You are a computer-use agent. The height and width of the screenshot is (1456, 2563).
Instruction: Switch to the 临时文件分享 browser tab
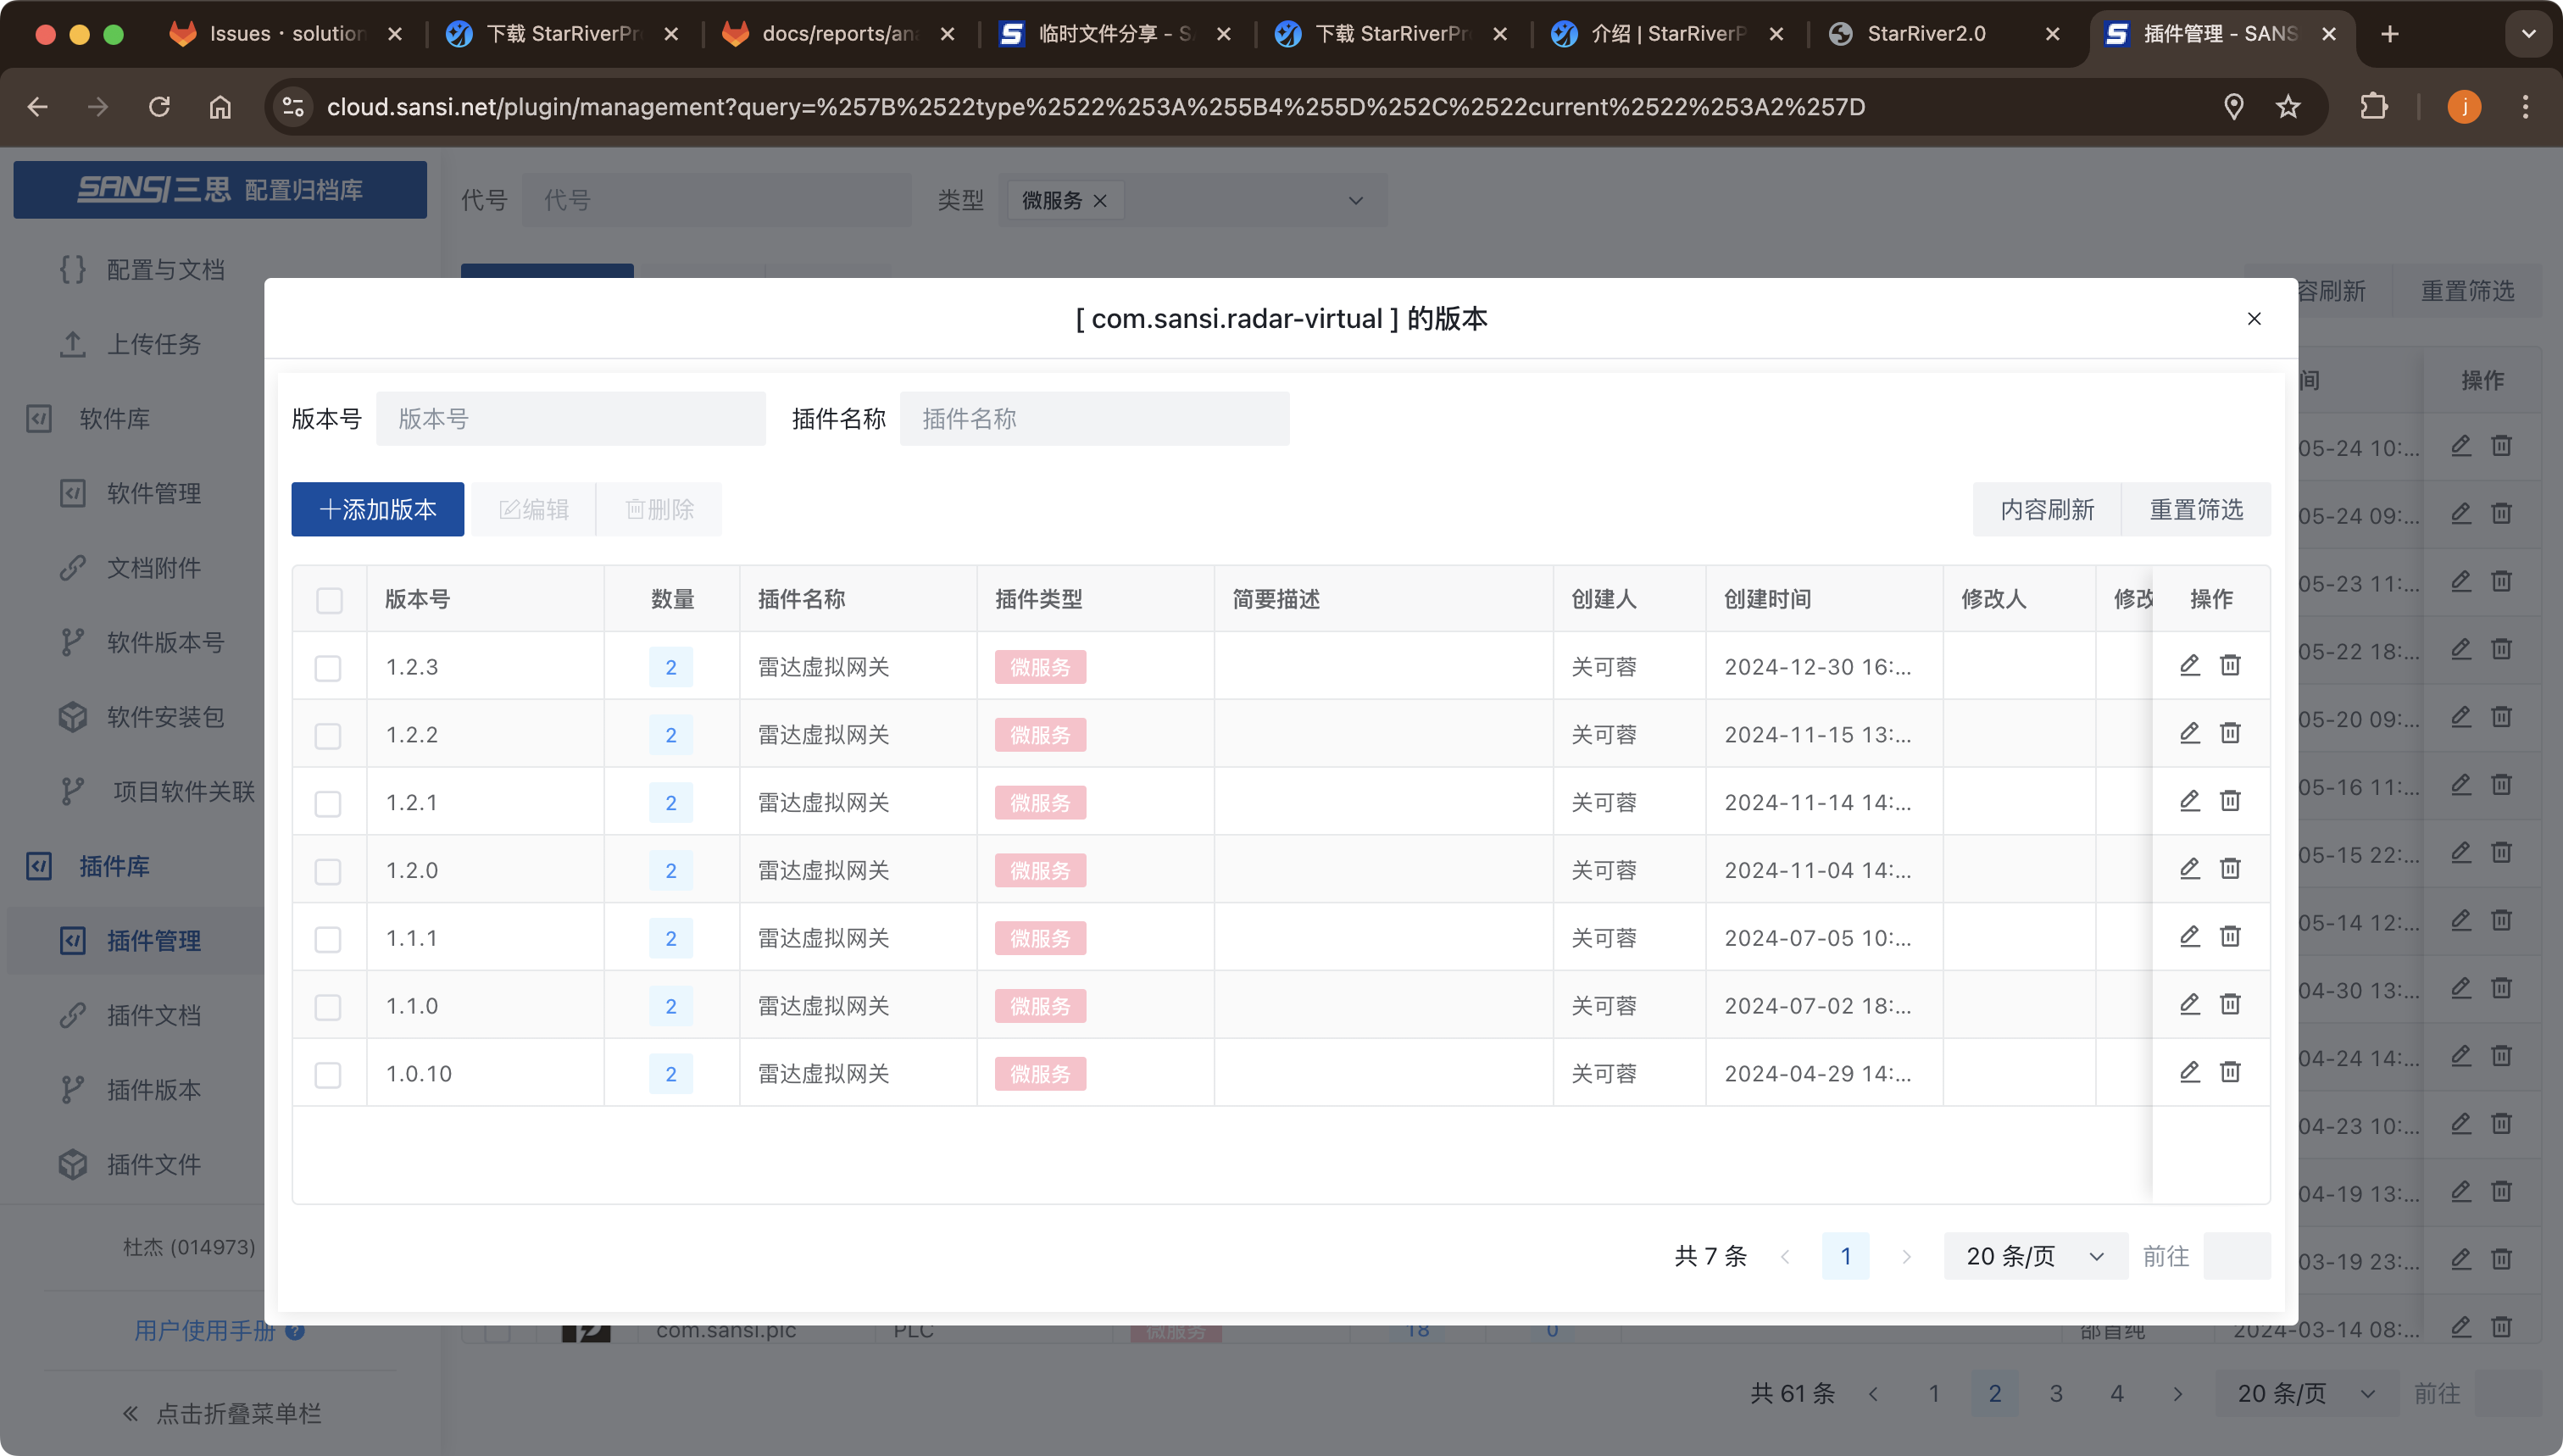(x=1115, y=34)
